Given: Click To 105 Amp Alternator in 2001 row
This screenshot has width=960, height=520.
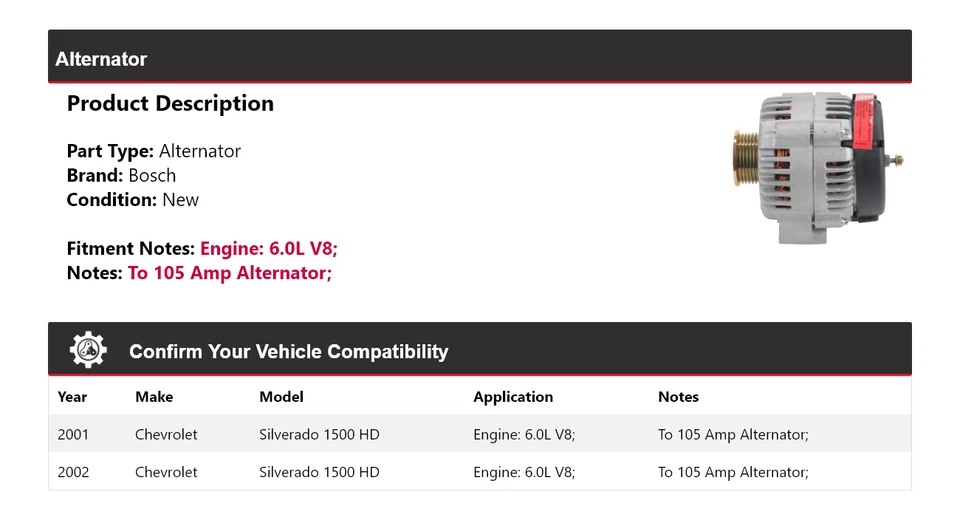Looking at the screenshot, I should coord(733,435).
